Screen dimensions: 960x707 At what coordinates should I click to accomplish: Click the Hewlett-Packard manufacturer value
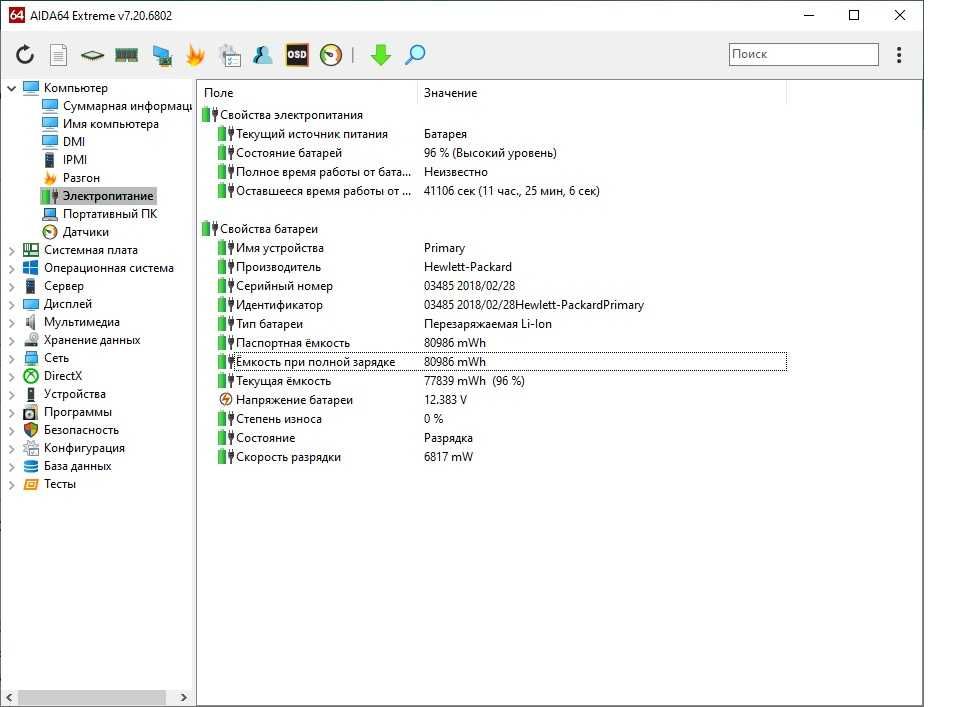pos(468,267)
